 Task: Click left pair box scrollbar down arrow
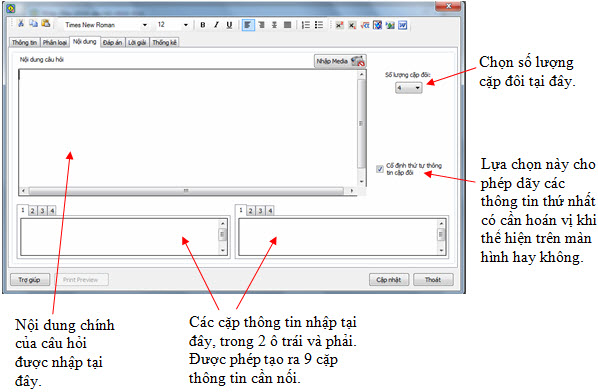(223, 250)
